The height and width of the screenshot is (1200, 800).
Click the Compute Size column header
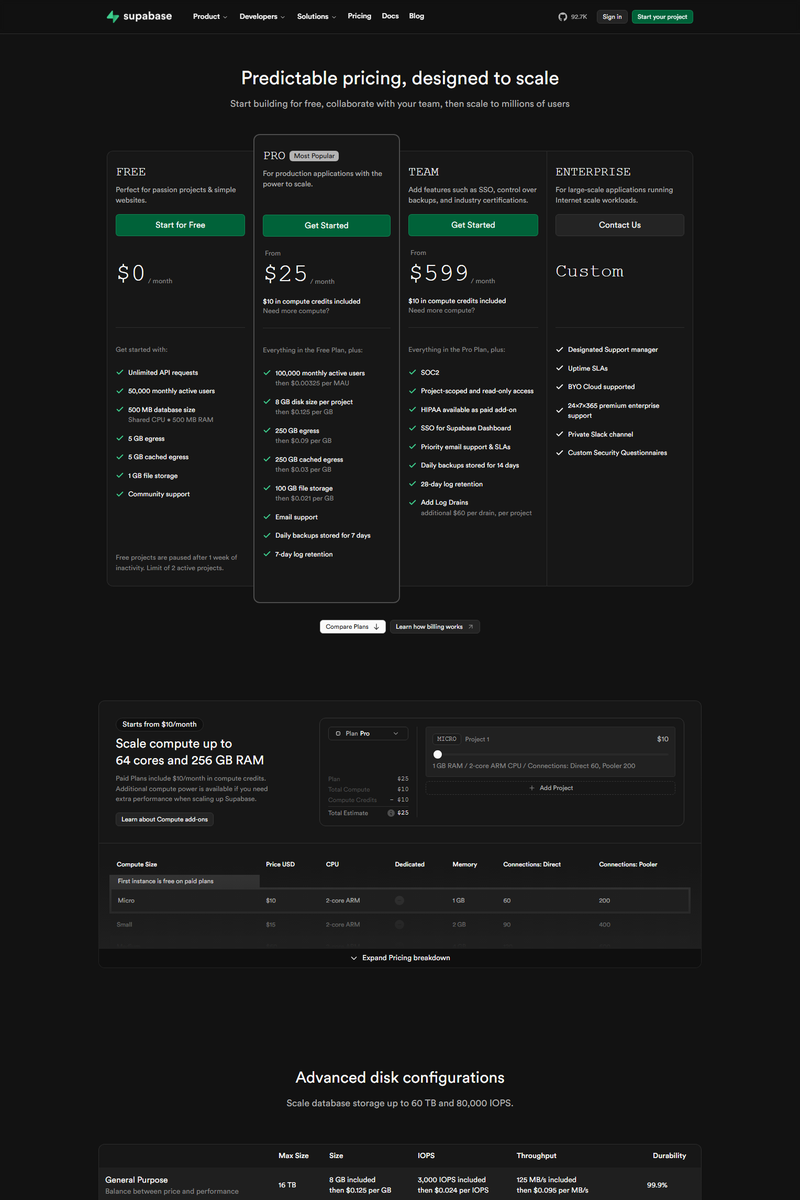137,864
